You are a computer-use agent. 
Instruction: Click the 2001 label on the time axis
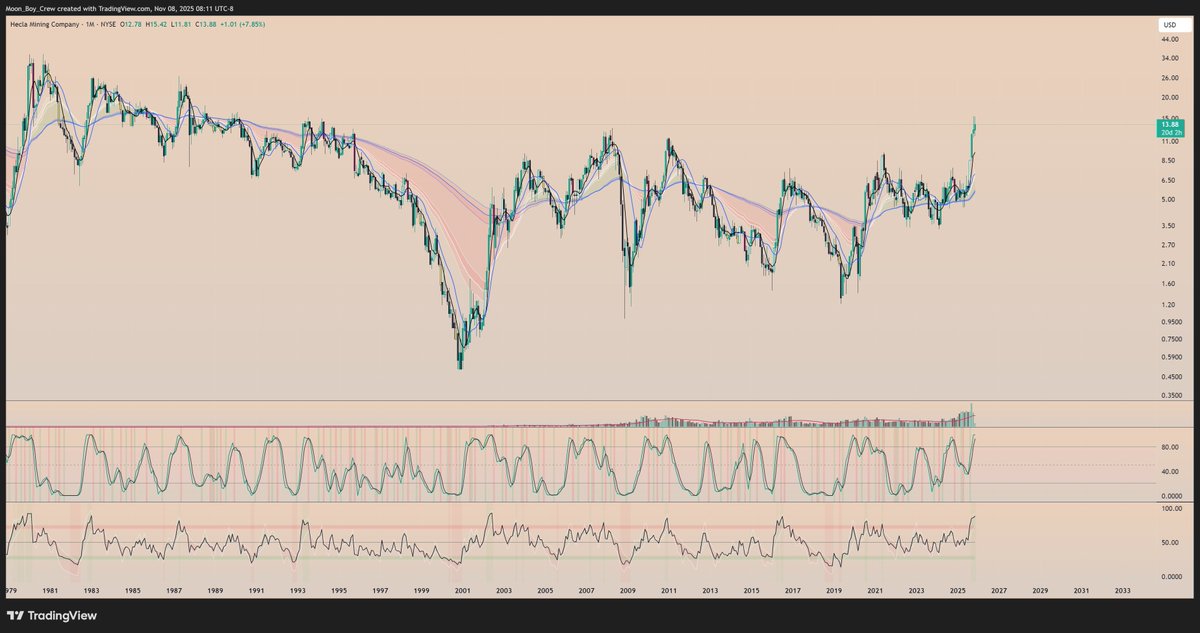coord(462,591)
